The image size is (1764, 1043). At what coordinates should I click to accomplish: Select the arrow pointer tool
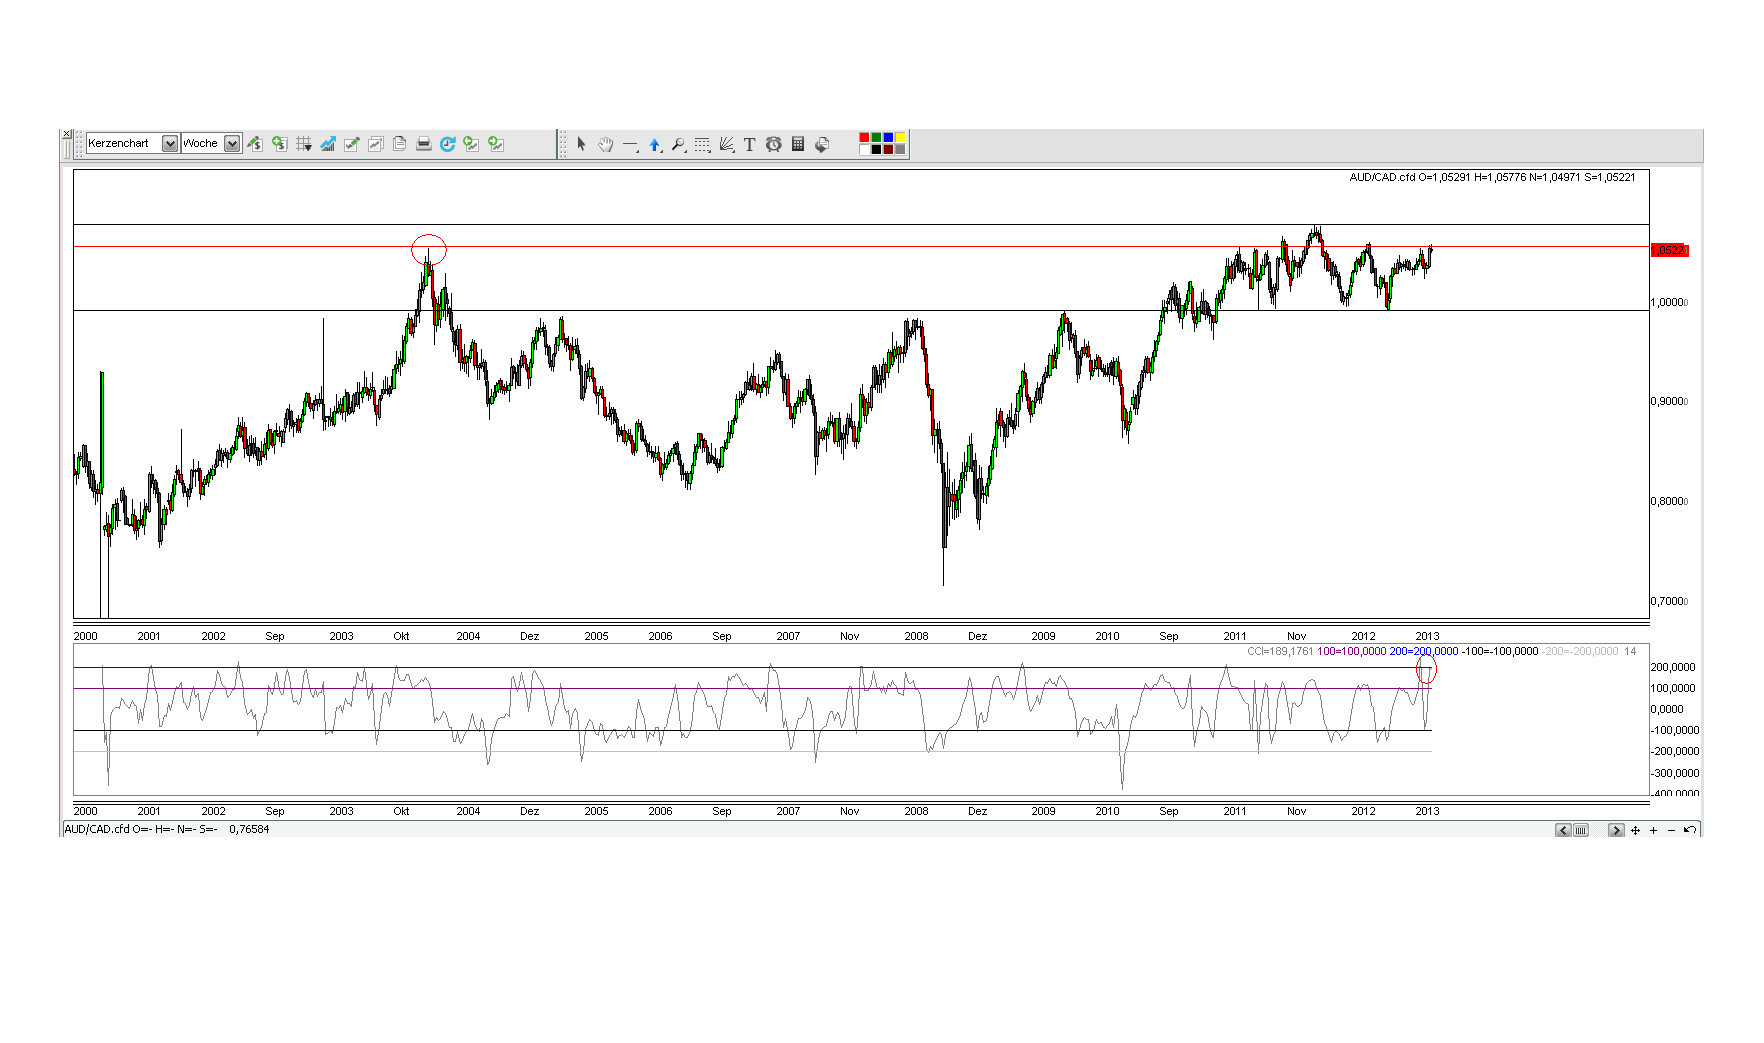coord(582,144)
